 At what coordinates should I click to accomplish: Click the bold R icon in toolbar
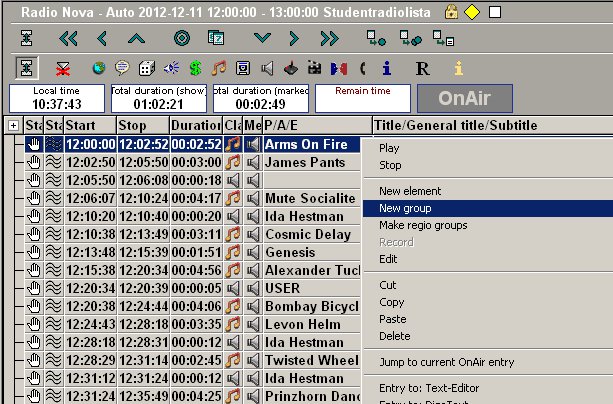[x=423, y=68]
